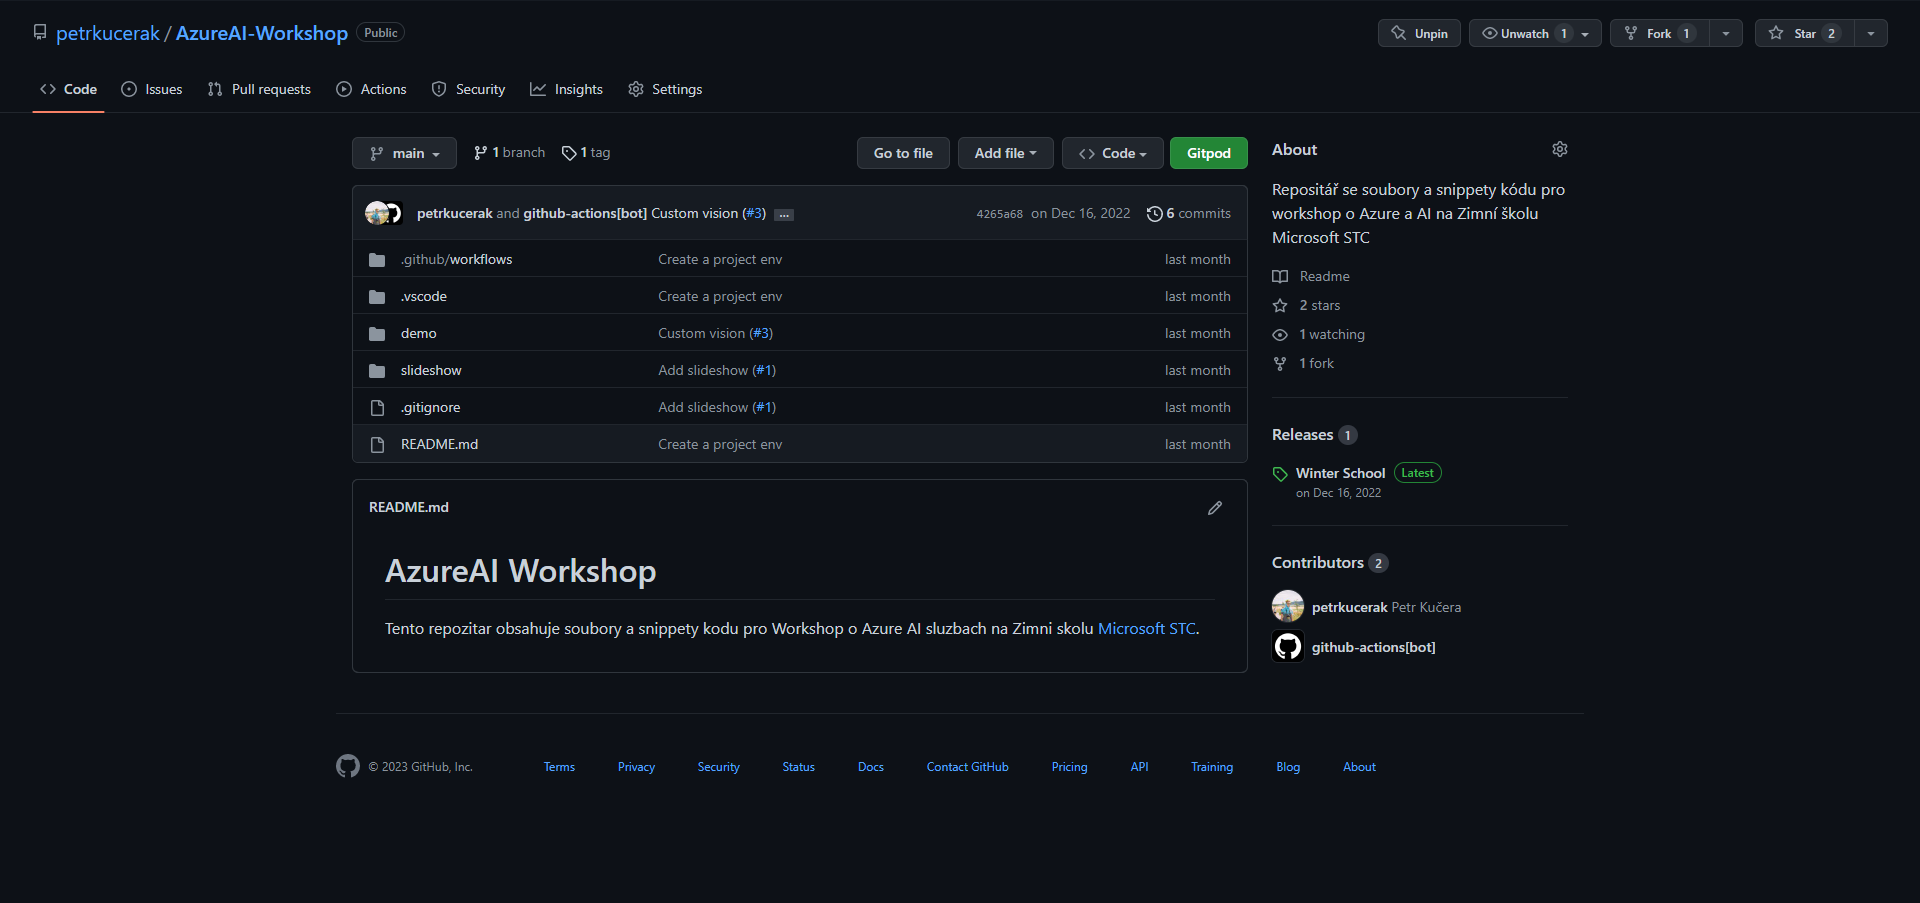The height and width of the screenshot is (903, 1920).
Task: Click the contributors count badge
Action: coord(1378,562)
